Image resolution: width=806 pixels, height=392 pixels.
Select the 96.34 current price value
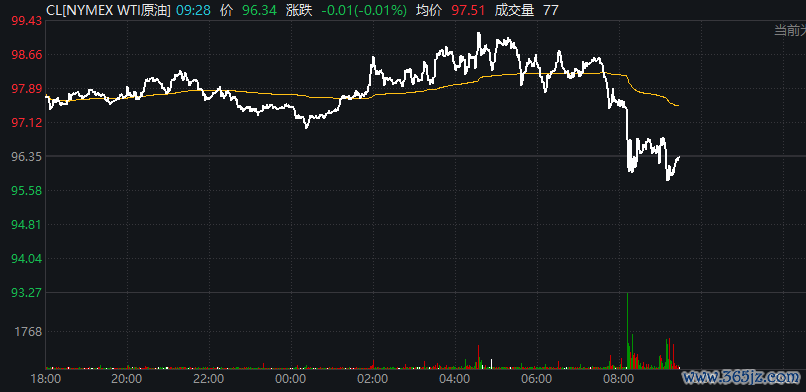[x=260, y=10]
